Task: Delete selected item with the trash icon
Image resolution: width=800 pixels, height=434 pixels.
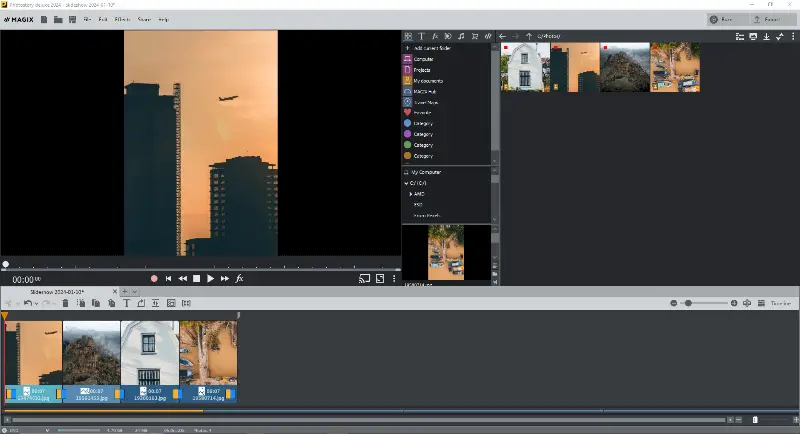Action: (65, 303)
